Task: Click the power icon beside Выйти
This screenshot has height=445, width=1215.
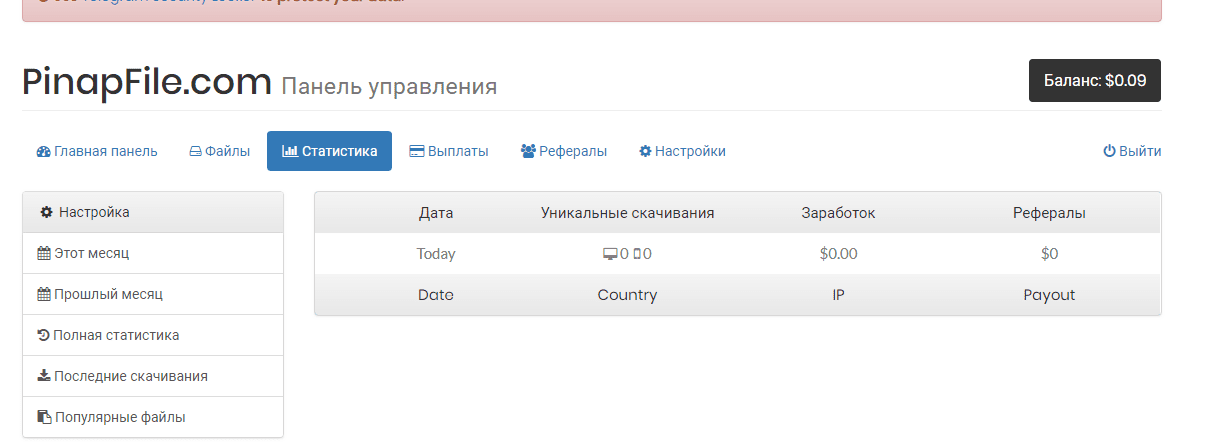Action: pyautogui.click(x=1109, y=151)
